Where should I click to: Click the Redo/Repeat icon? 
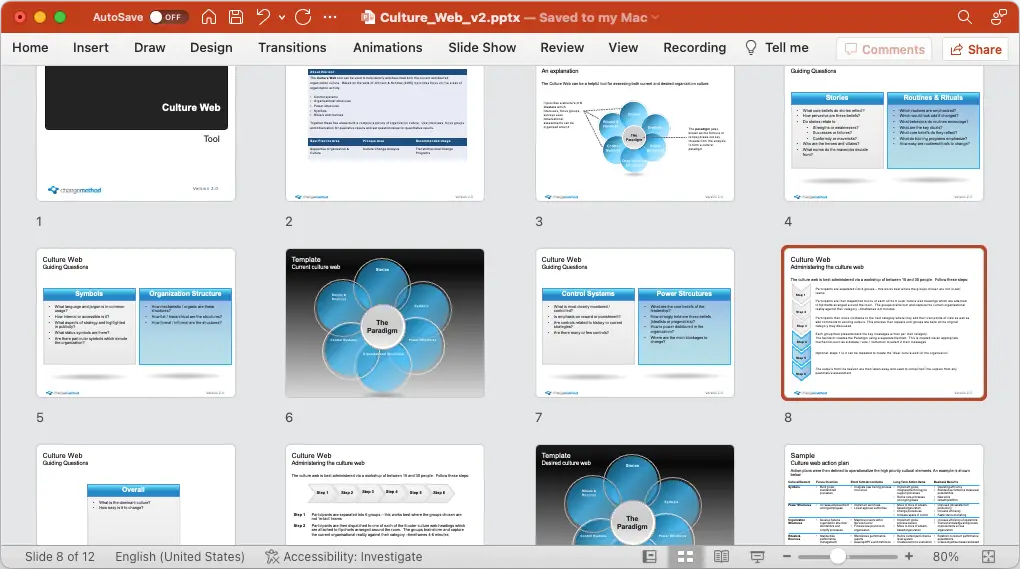coord(303,17)
